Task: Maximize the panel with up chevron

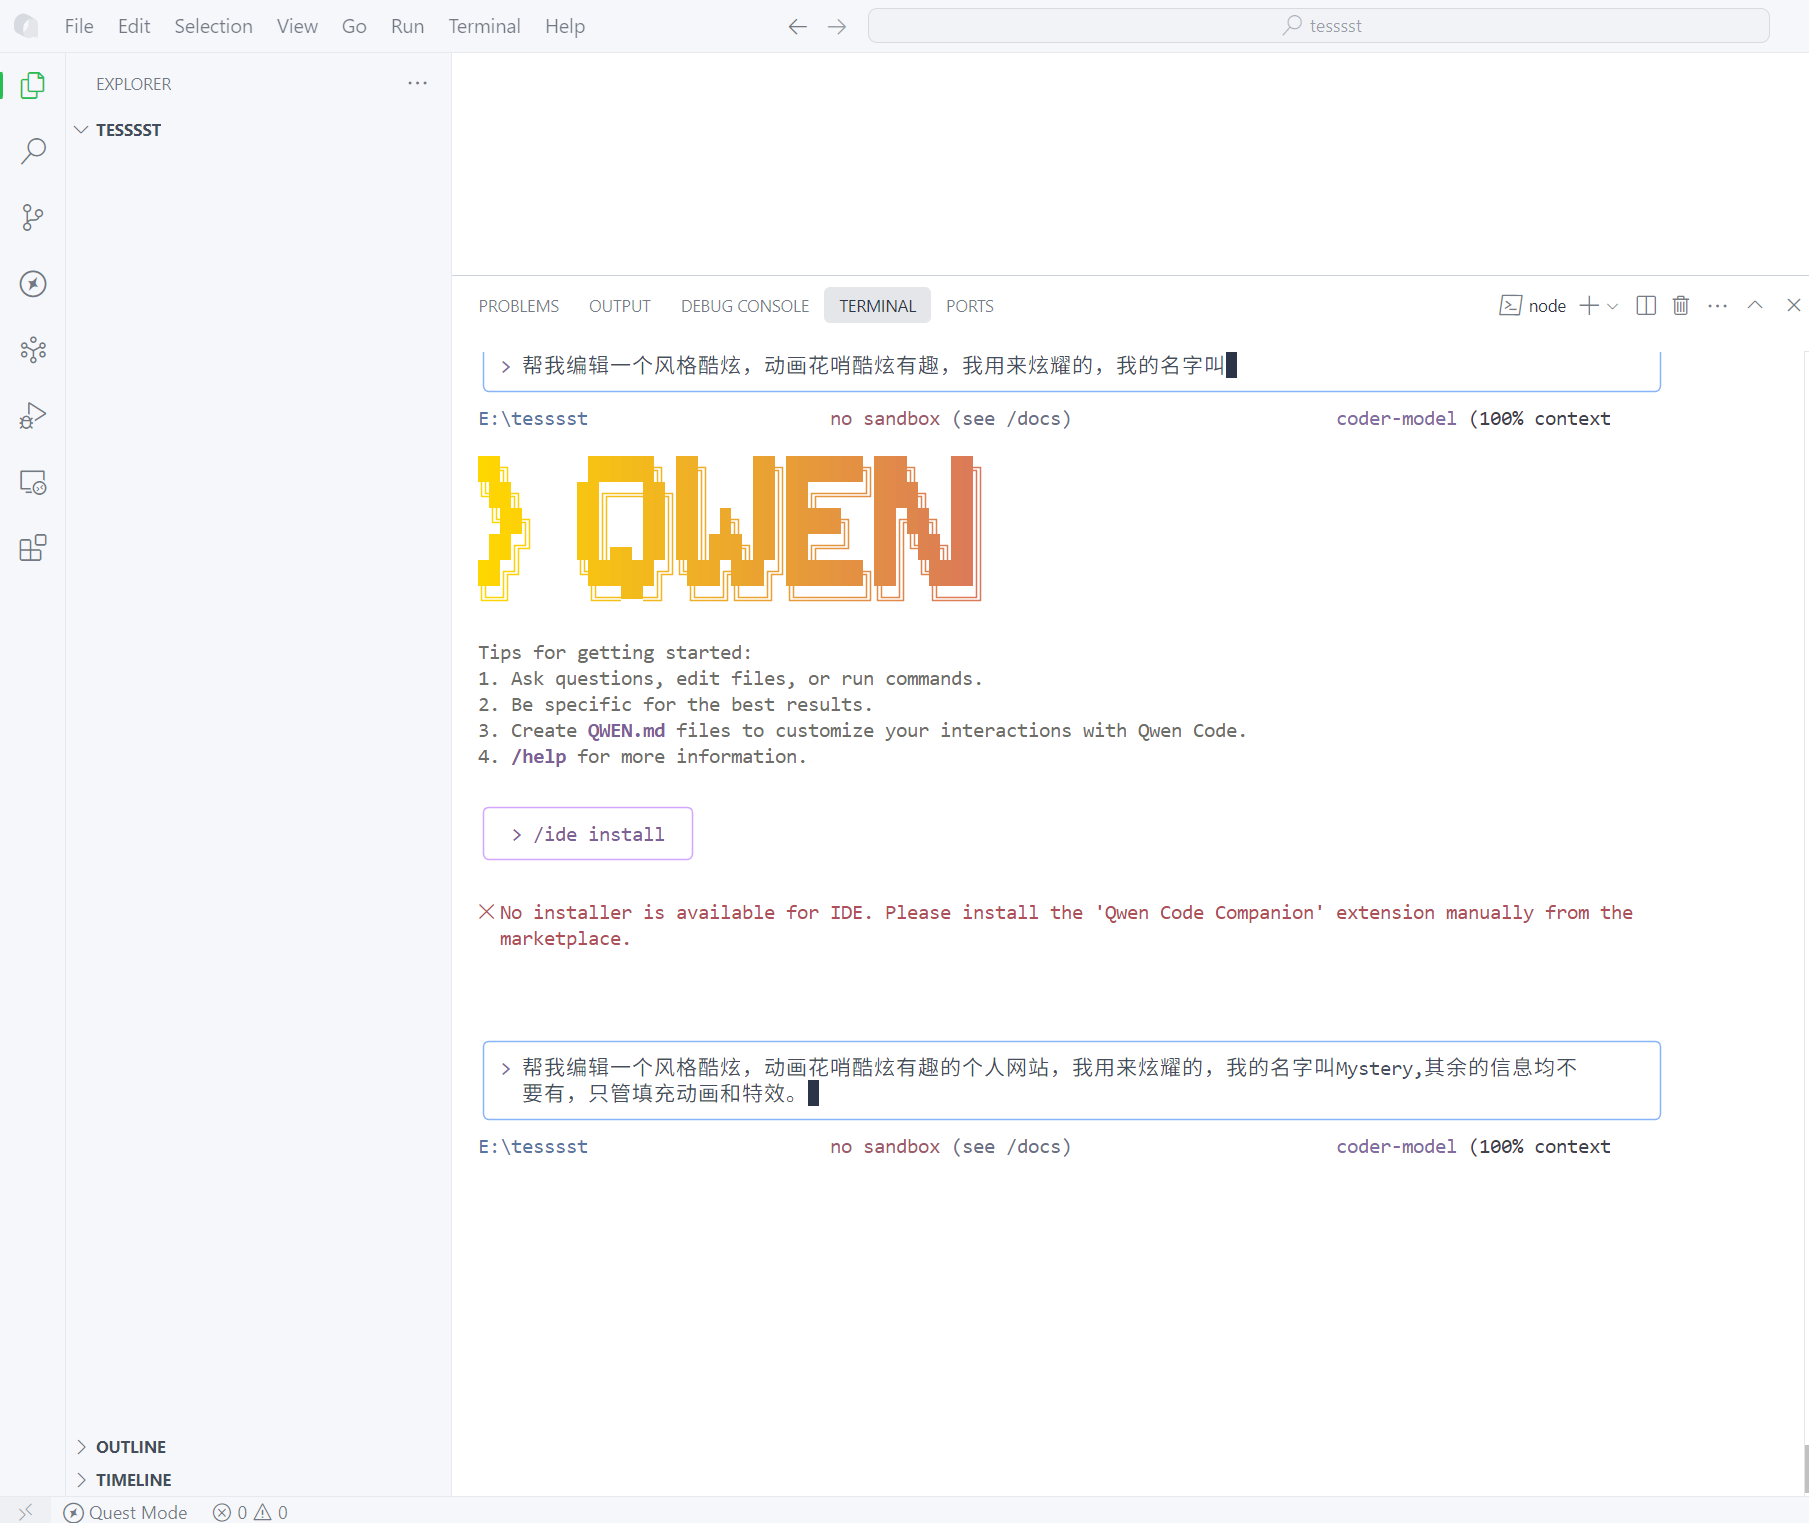Action: tap(1755, 306)
